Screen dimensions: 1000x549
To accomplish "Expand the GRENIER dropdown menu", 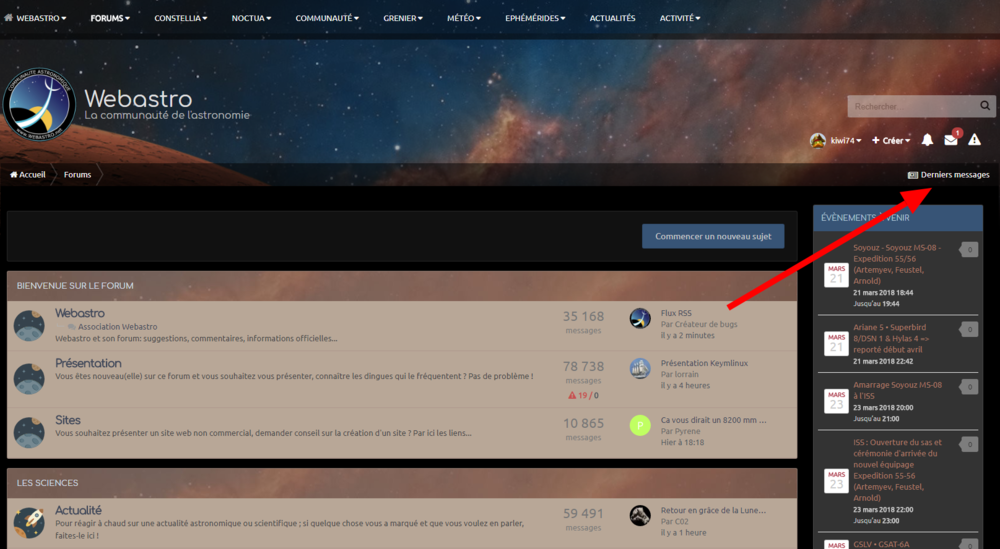I will point(403,18).
